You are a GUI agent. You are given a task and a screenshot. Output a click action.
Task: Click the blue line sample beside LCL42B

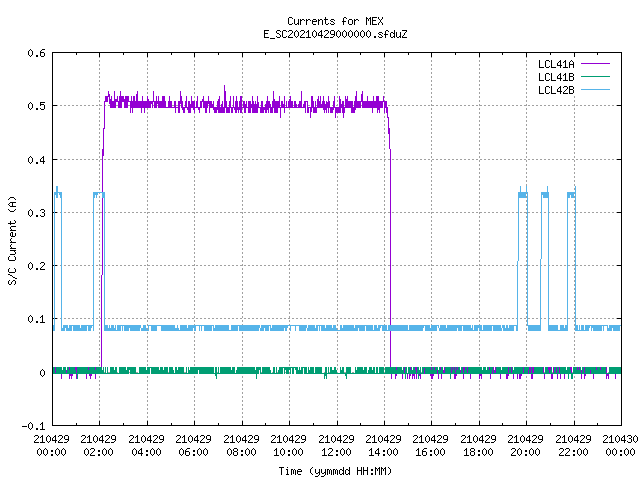[595, 90]
